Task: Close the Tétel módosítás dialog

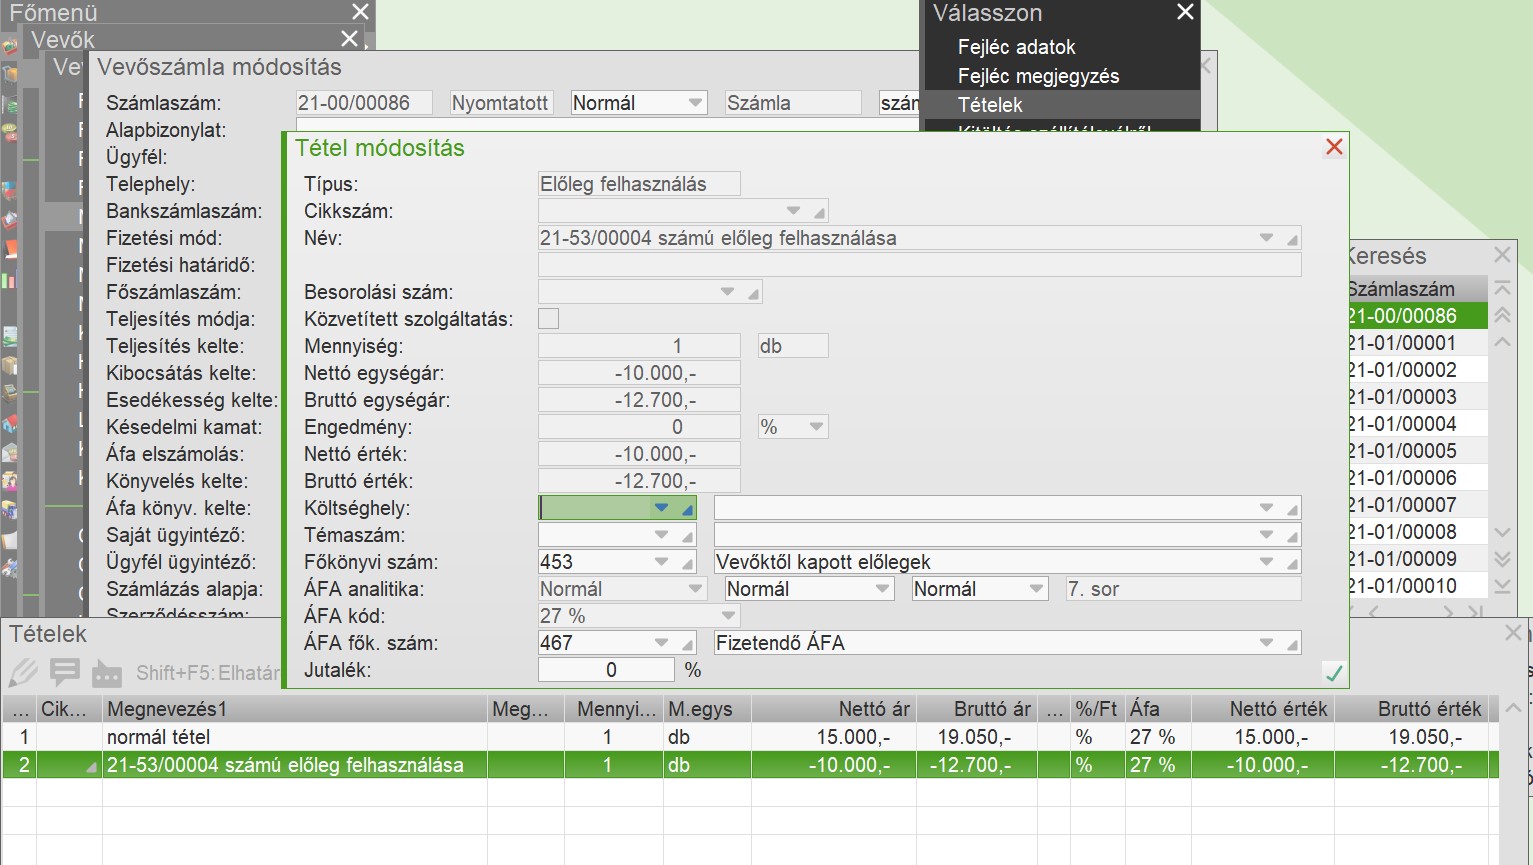Action: (x=1334, y=148)
